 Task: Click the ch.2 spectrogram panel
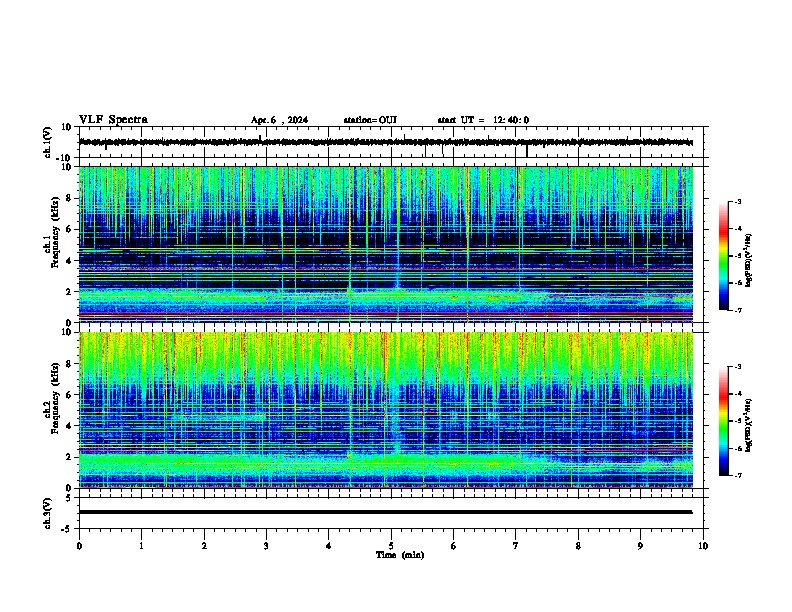tap(386, 410)
